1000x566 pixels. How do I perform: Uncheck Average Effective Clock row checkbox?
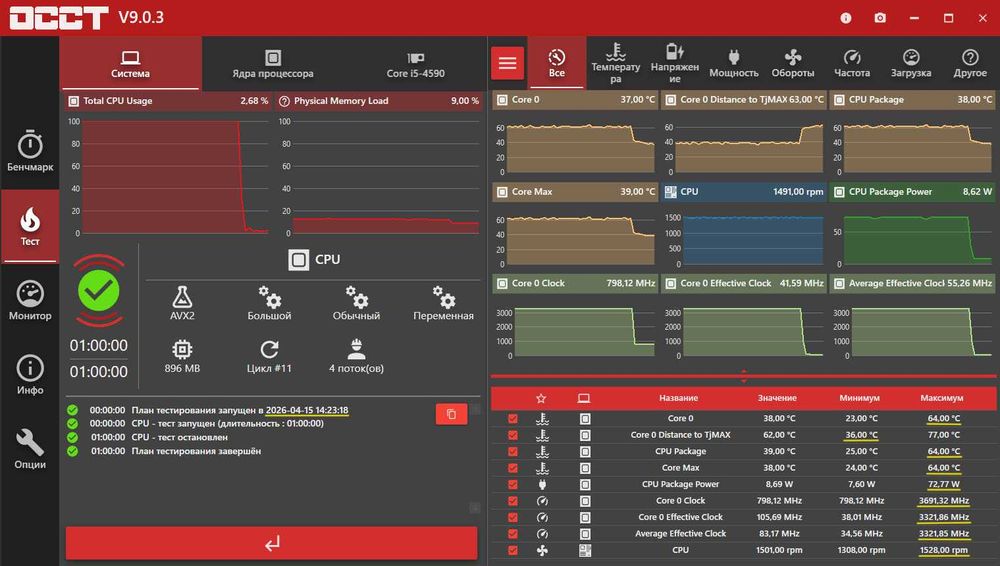pyautogui.click(x=513, y=533)
